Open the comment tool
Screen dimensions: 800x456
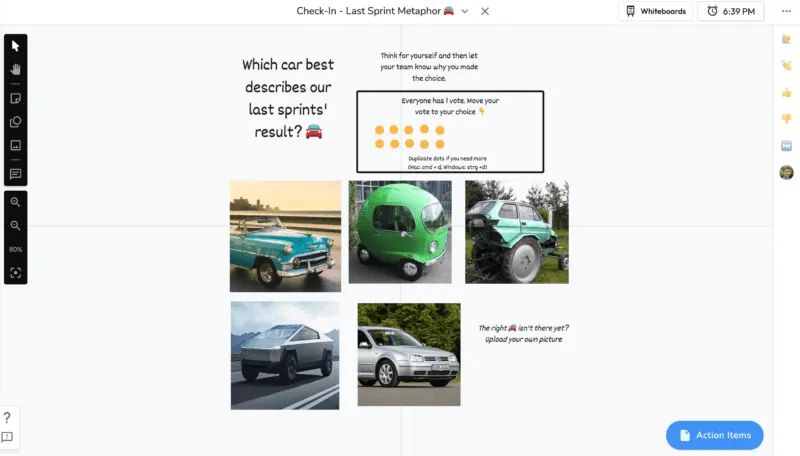(x=15, y=174)
